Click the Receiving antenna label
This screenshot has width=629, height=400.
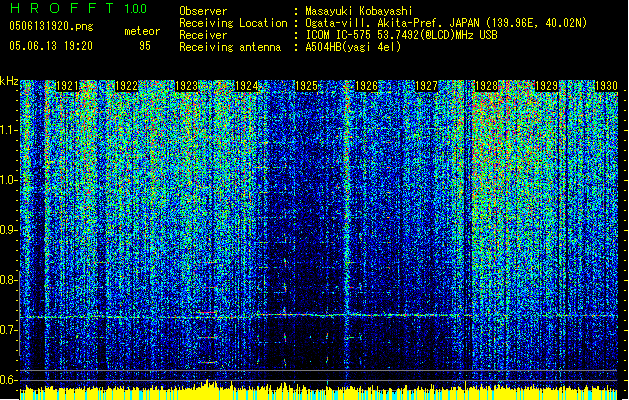tap(230, 47)
